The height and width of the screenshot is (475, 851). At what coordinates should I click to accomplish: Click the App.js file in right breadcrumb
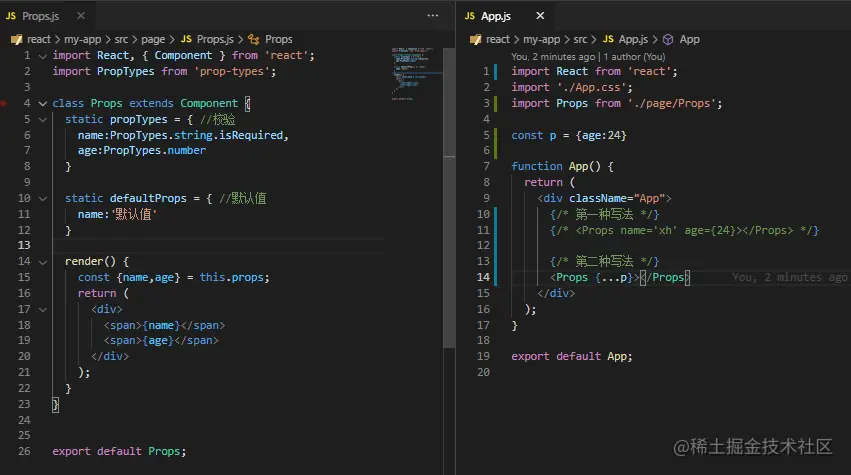pyautogui.click(x=634, y=39)
